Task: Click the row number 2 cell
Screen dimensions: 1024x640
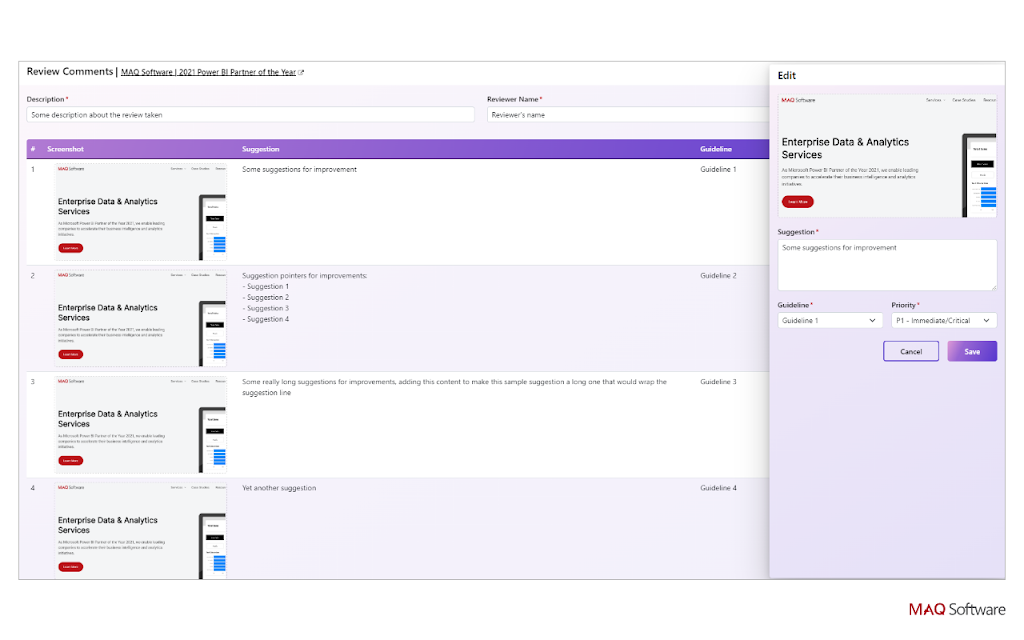Action: click(33, 276)
